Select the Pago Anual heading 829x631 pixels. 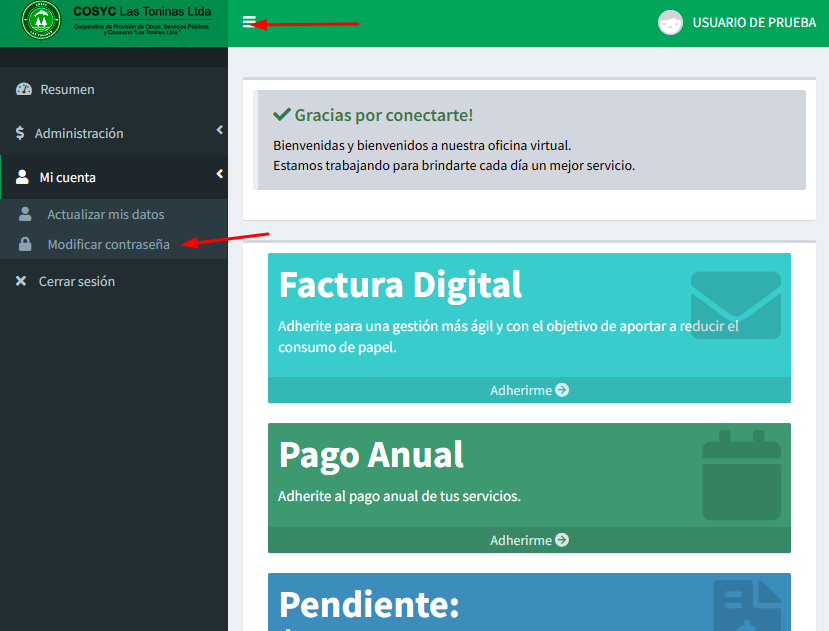click(371, 455)
